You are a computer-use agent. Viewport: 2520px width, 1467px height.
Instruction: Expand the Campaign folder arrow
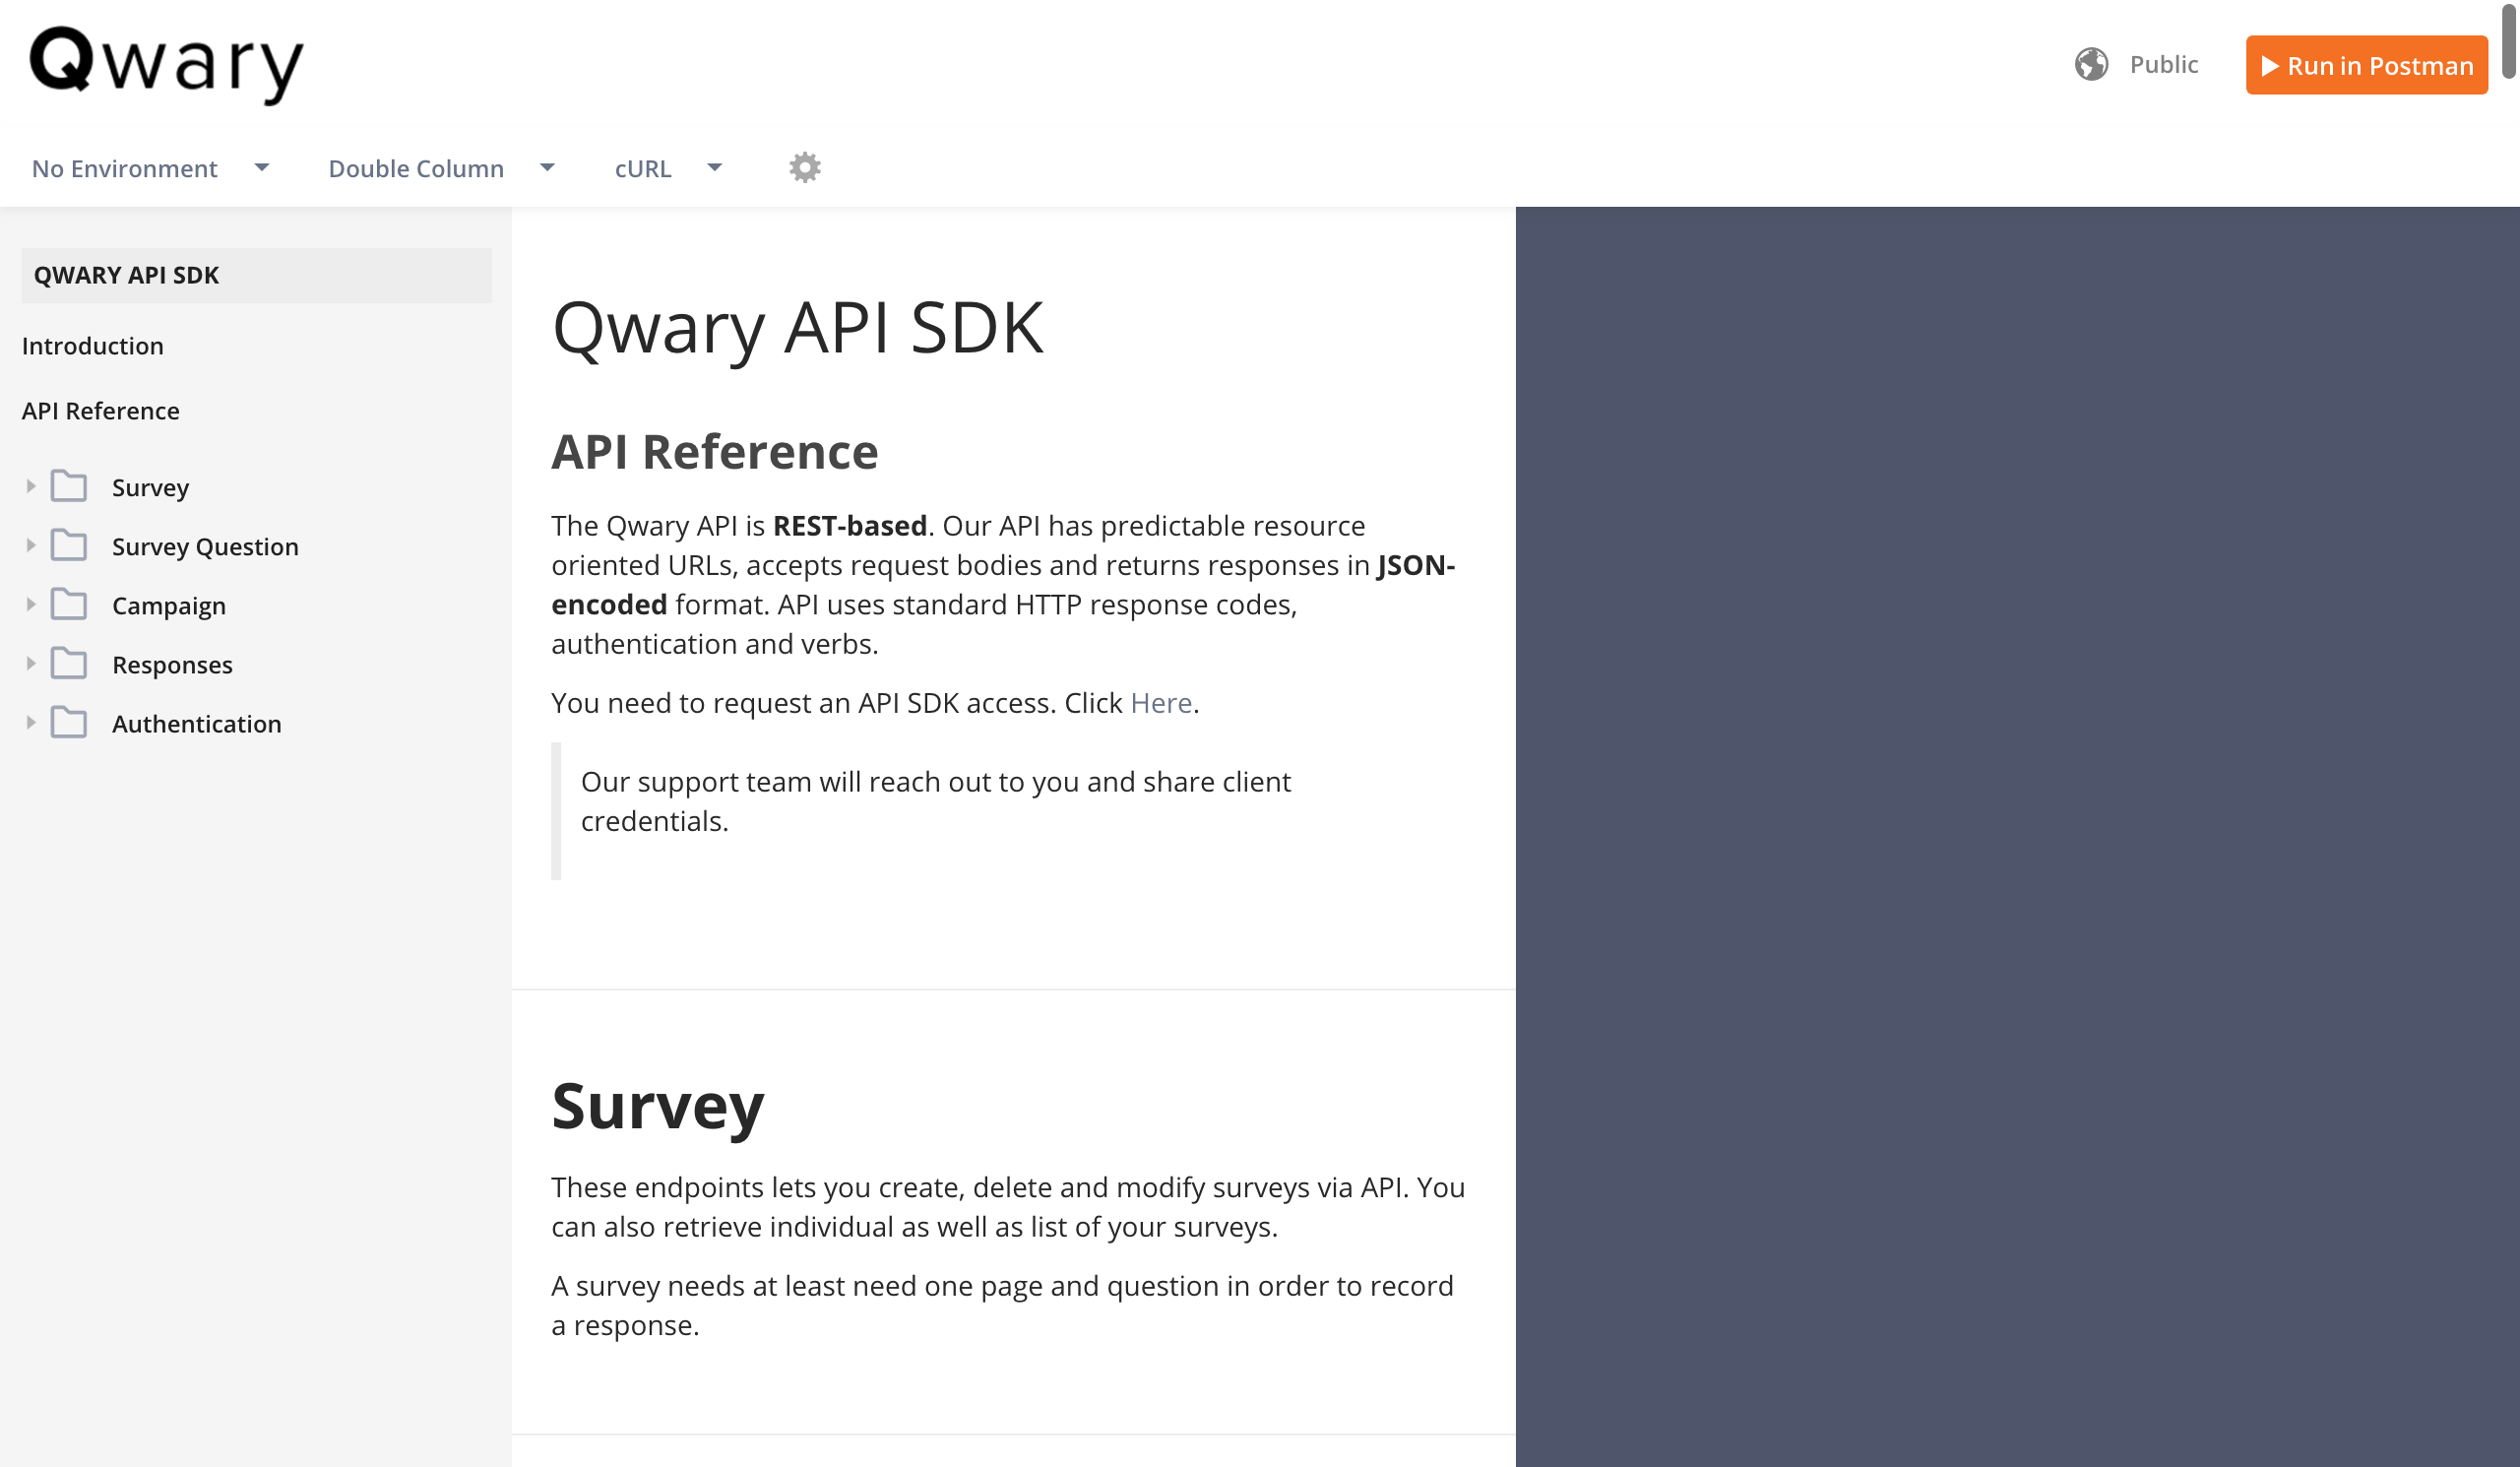click(31, 605)
